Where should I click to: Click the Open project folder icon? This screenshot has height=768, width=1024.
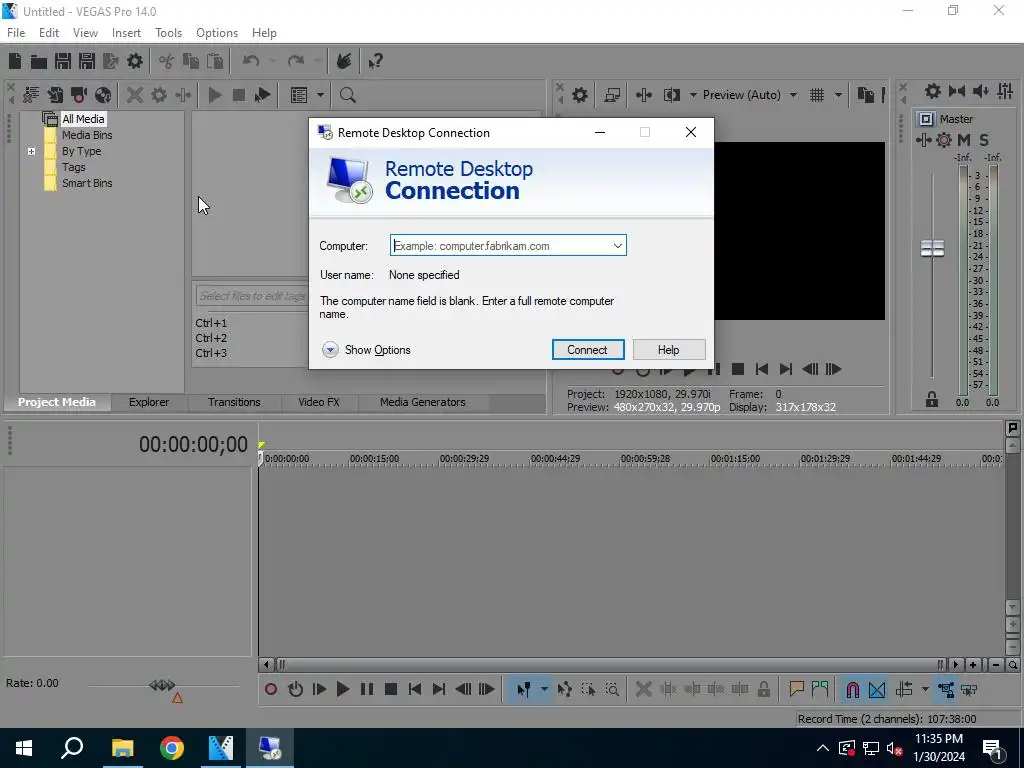click(39, 61)
